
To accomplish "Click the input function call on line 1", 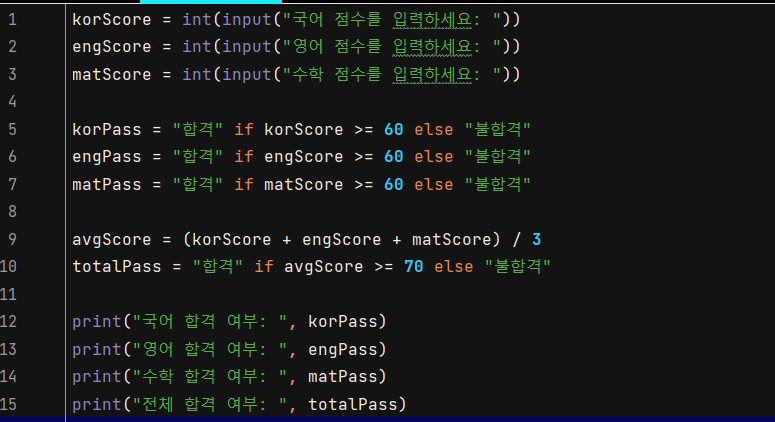I will 247,20.
